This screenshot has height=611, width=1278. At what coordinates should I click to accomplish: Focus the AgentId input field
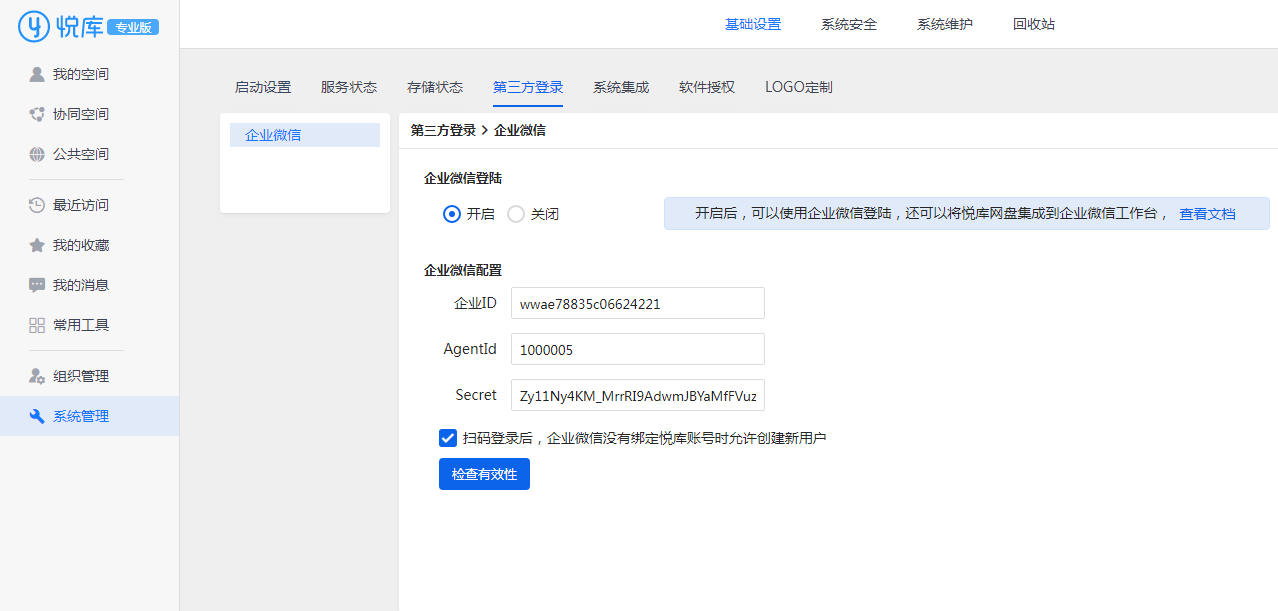coord(638,349)
